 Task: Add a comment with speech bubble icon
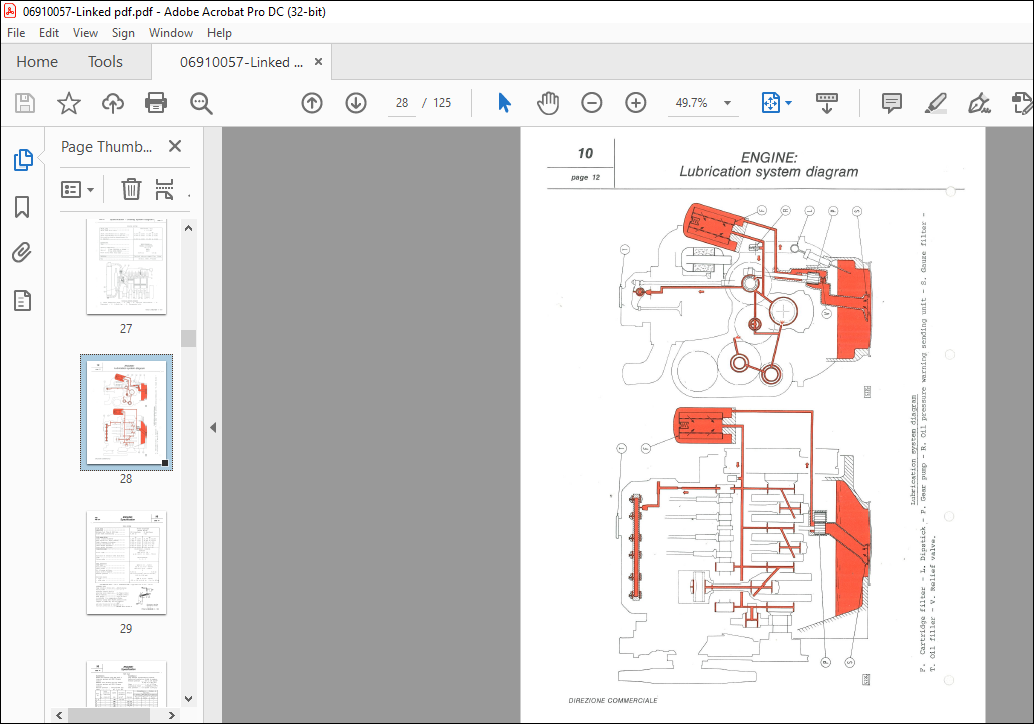(892, 103)
